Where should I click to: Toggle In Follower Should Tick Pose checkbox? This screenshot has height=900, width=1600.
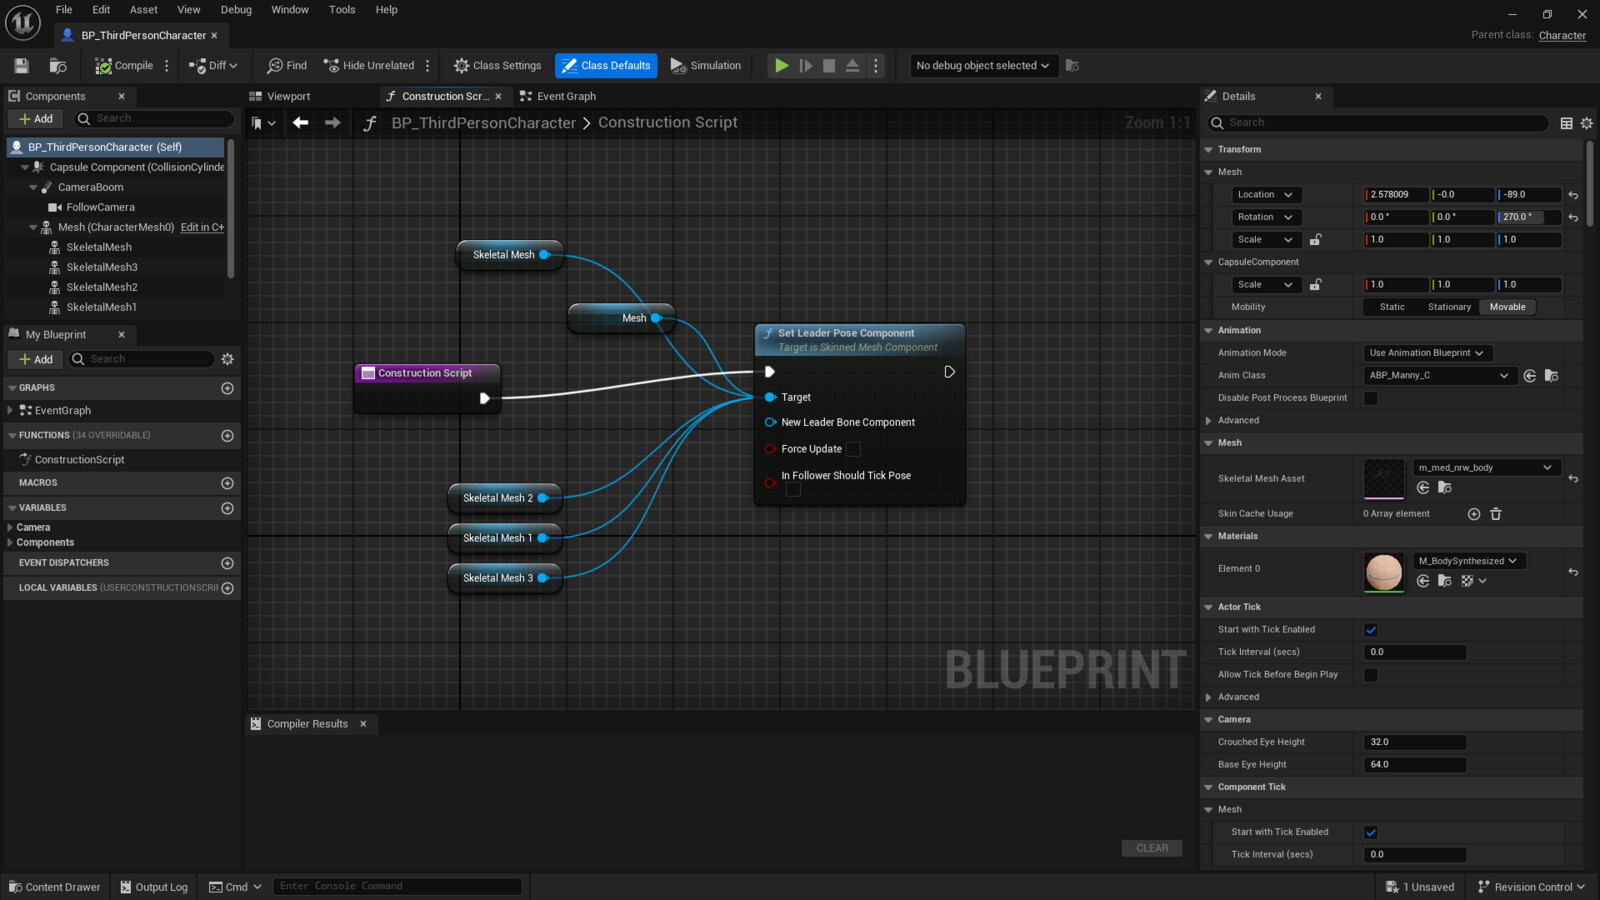[793, 490]
